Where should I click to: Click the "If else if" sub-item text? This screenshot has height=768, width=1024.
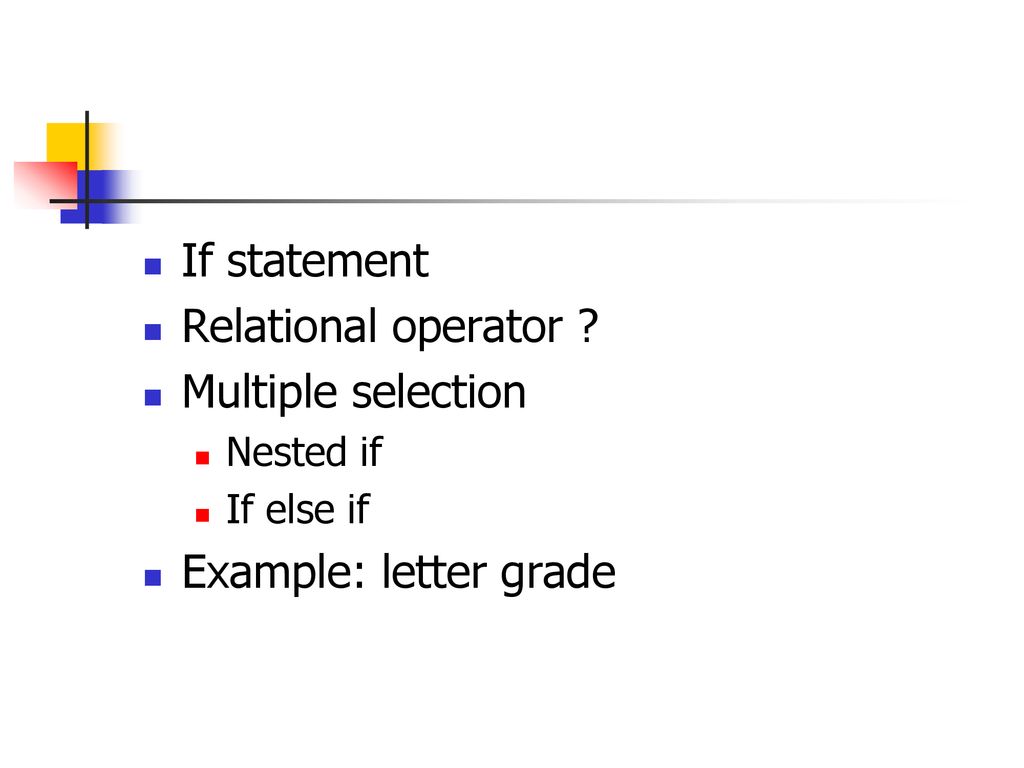tap(298, 509)
